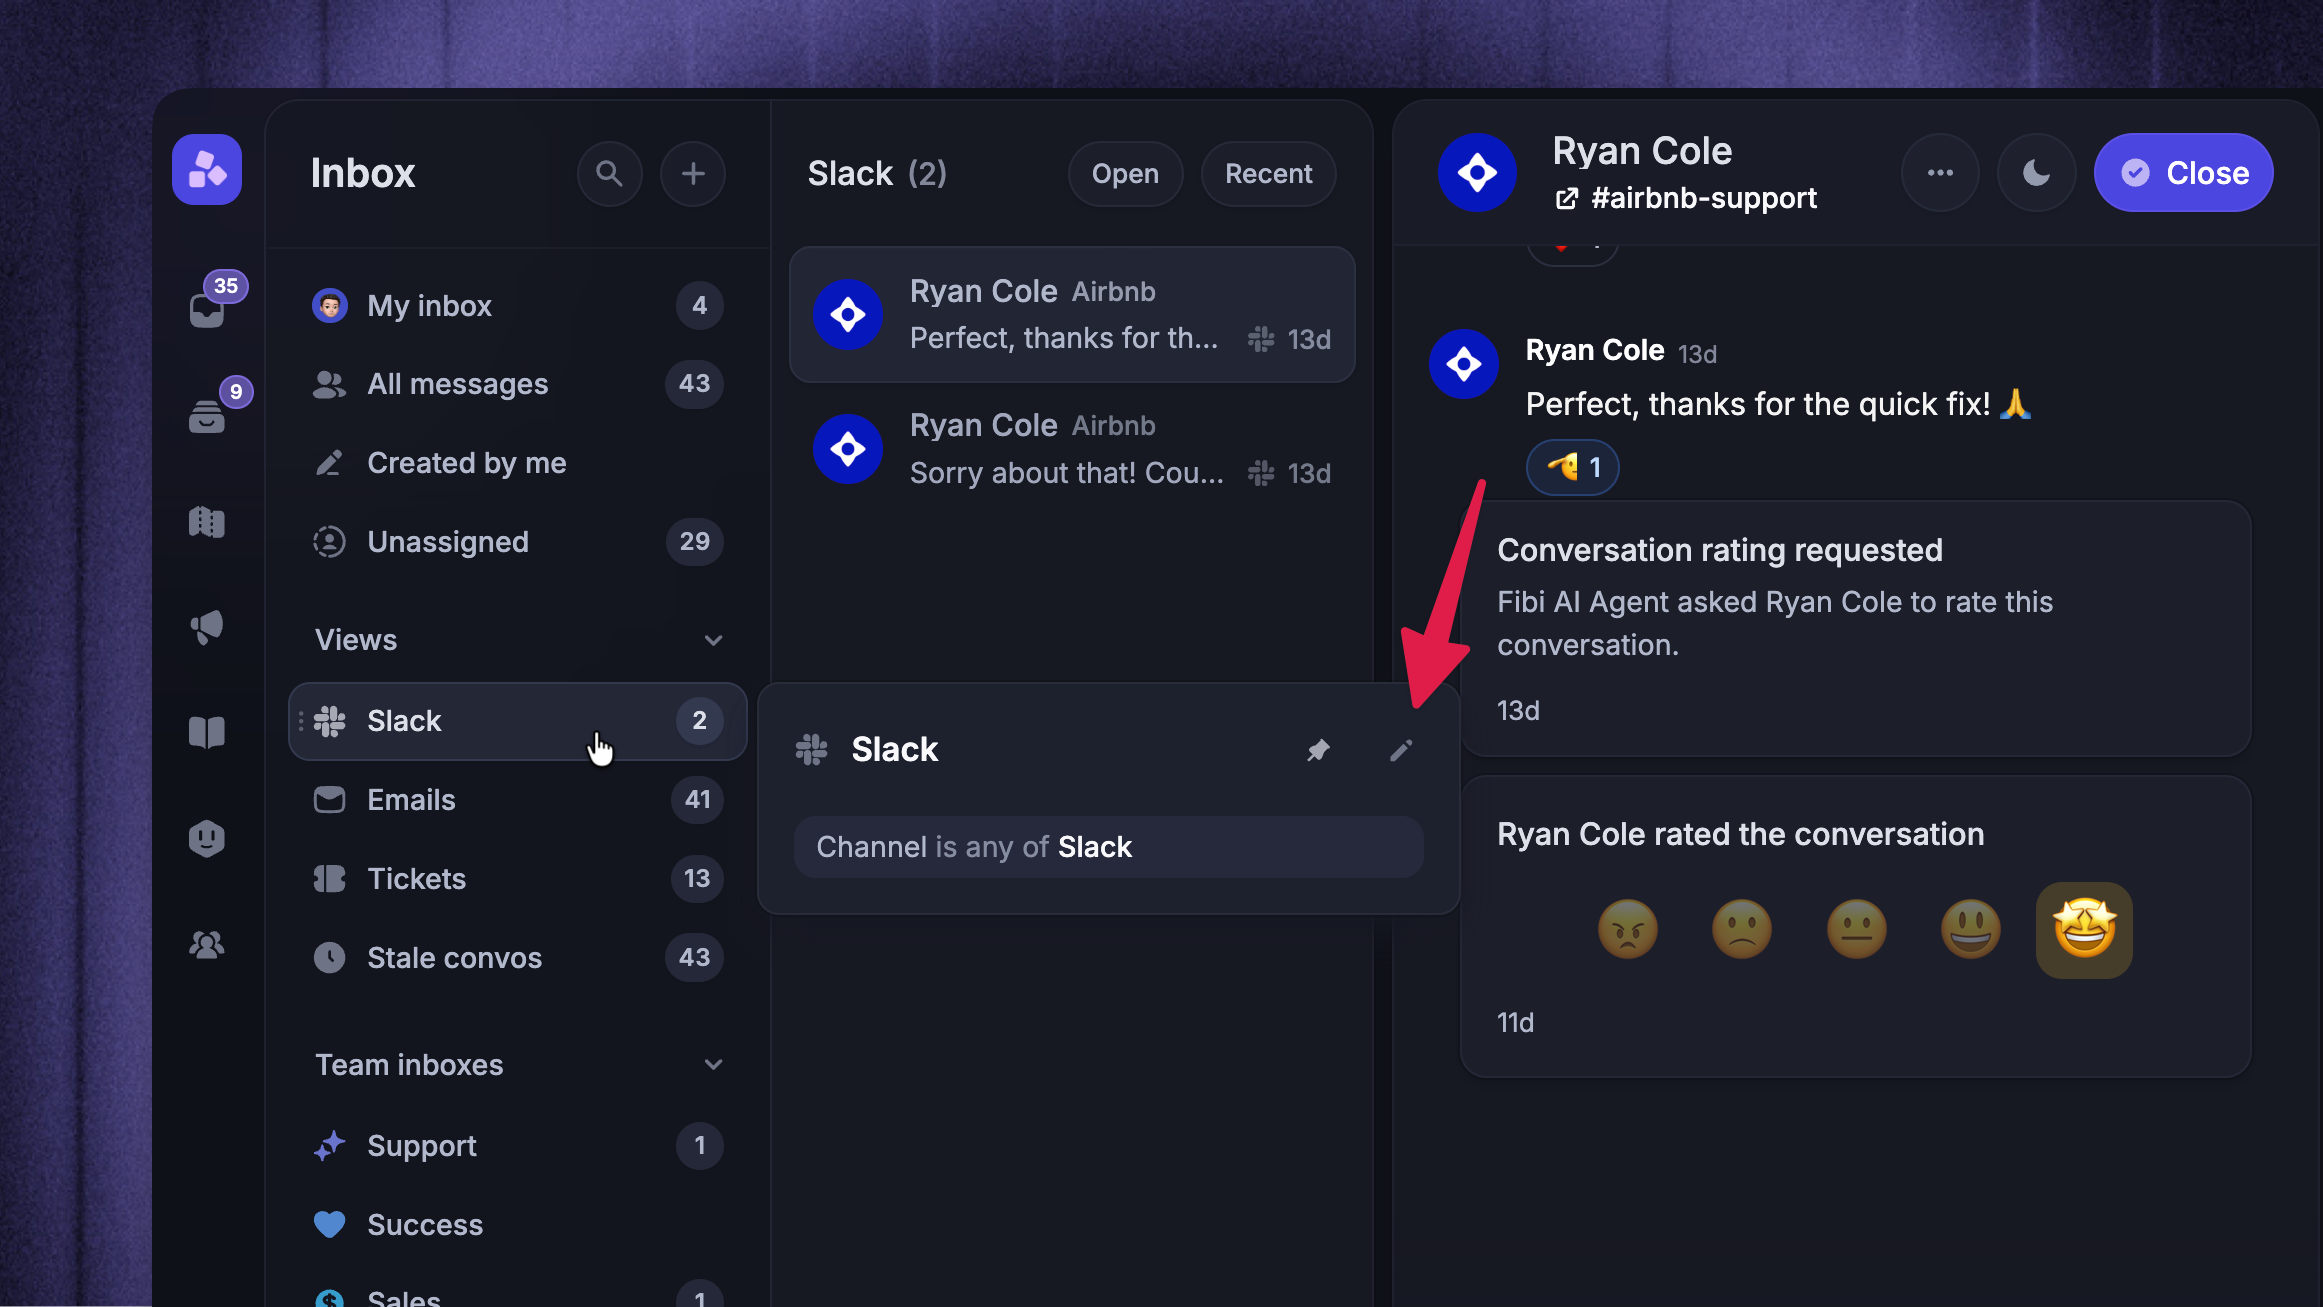Open the #airbnb-support channel link
This screenshot has height=1307, width=2323.
pos(1687,198)
